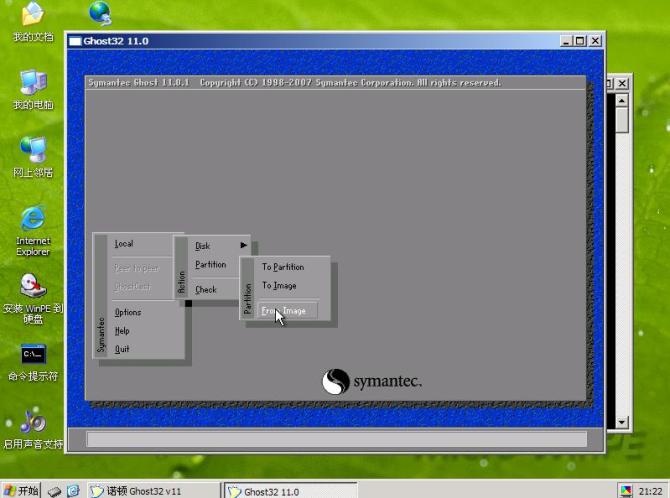
Task: Launch Internet Explorer from the desktop
Action: [x=33, y=230]
